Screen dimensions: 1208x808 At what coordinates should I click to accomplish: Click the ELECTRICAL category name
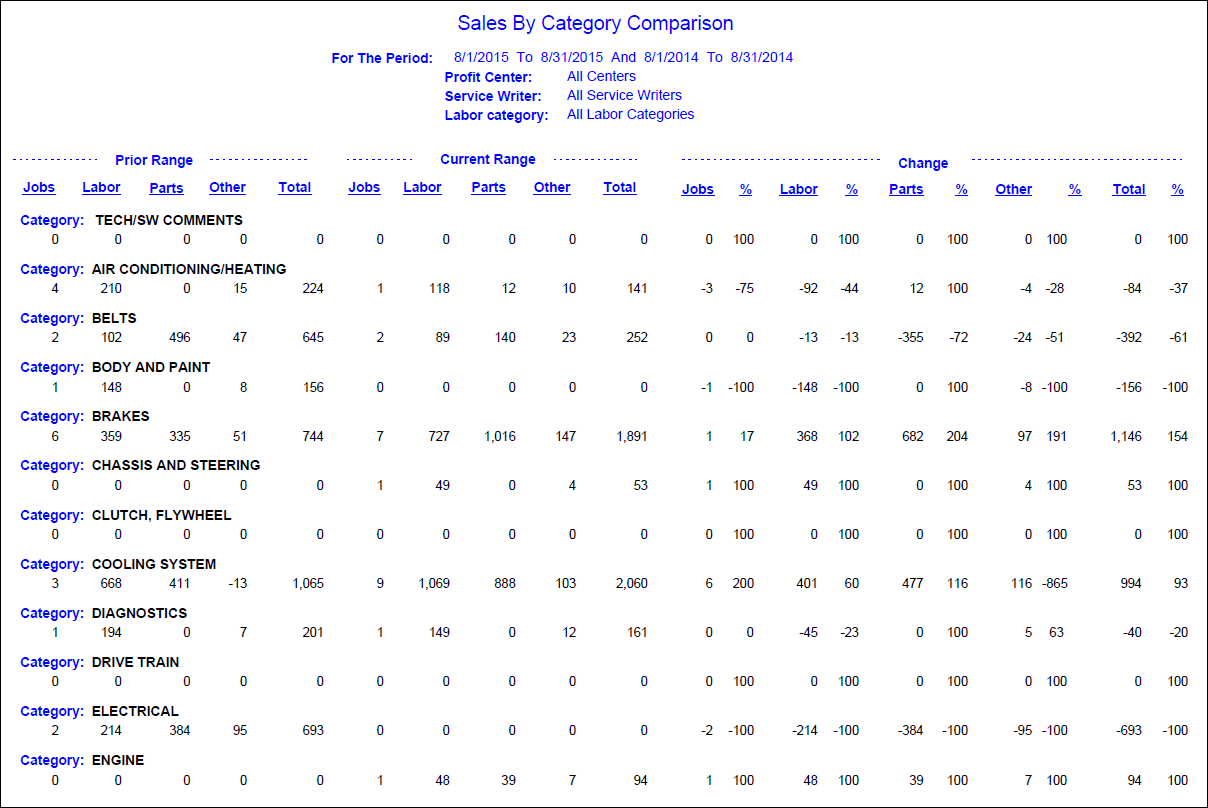tap(135, 711)
